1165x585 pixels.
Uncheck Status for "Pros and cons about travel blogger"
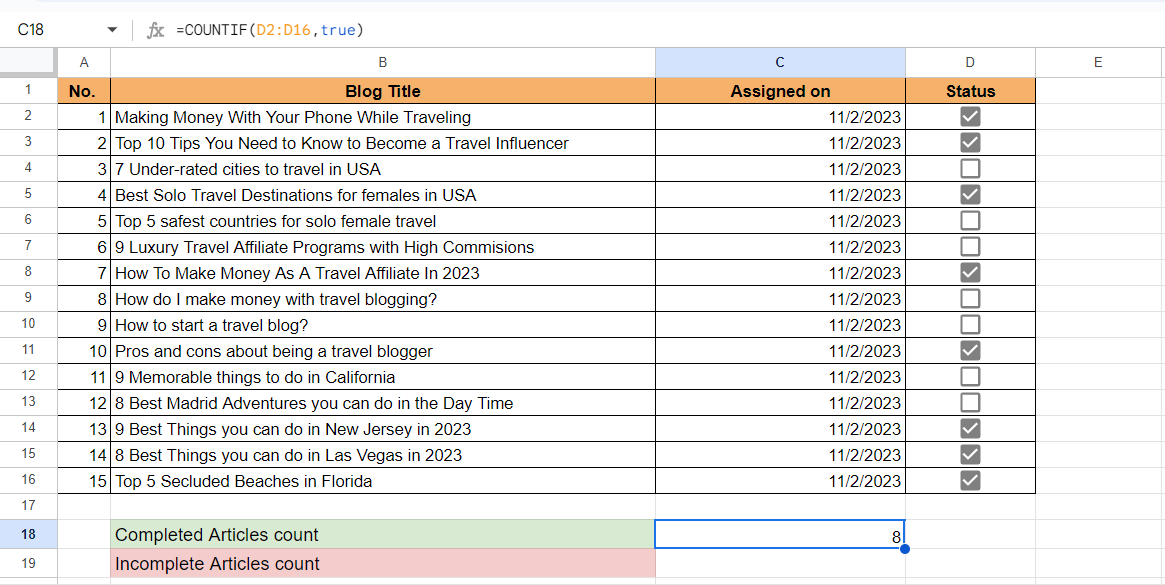pyautogui.click(x=969, y=350)
